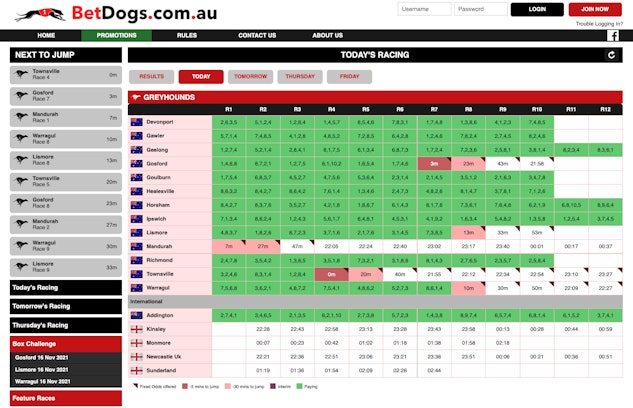Open Sunderland R7 cell showing 02:44
The image size is (633, 408).
pyautogui.click(x=434, y=370)
